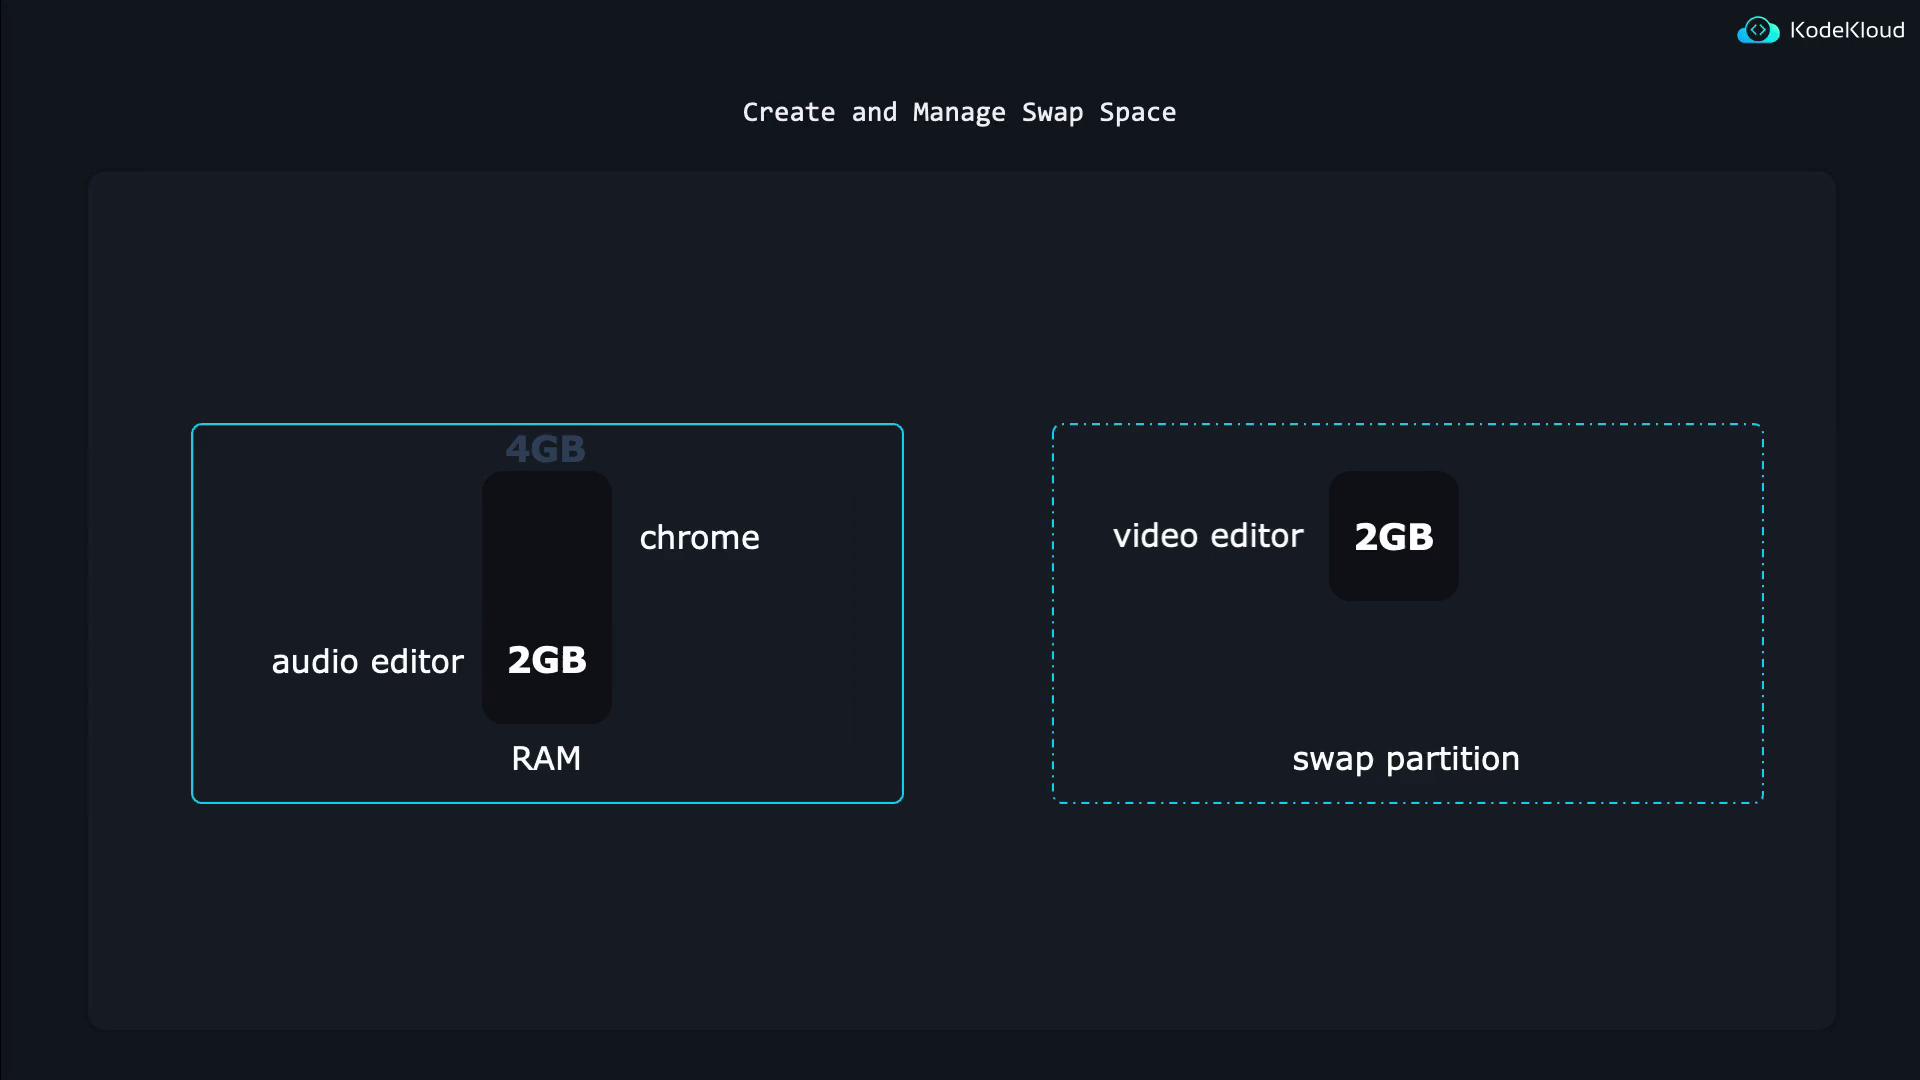The image size is (1920, 1080).
Task: Click "editor" in the audio editor label
Action: [x=417, y=662]
